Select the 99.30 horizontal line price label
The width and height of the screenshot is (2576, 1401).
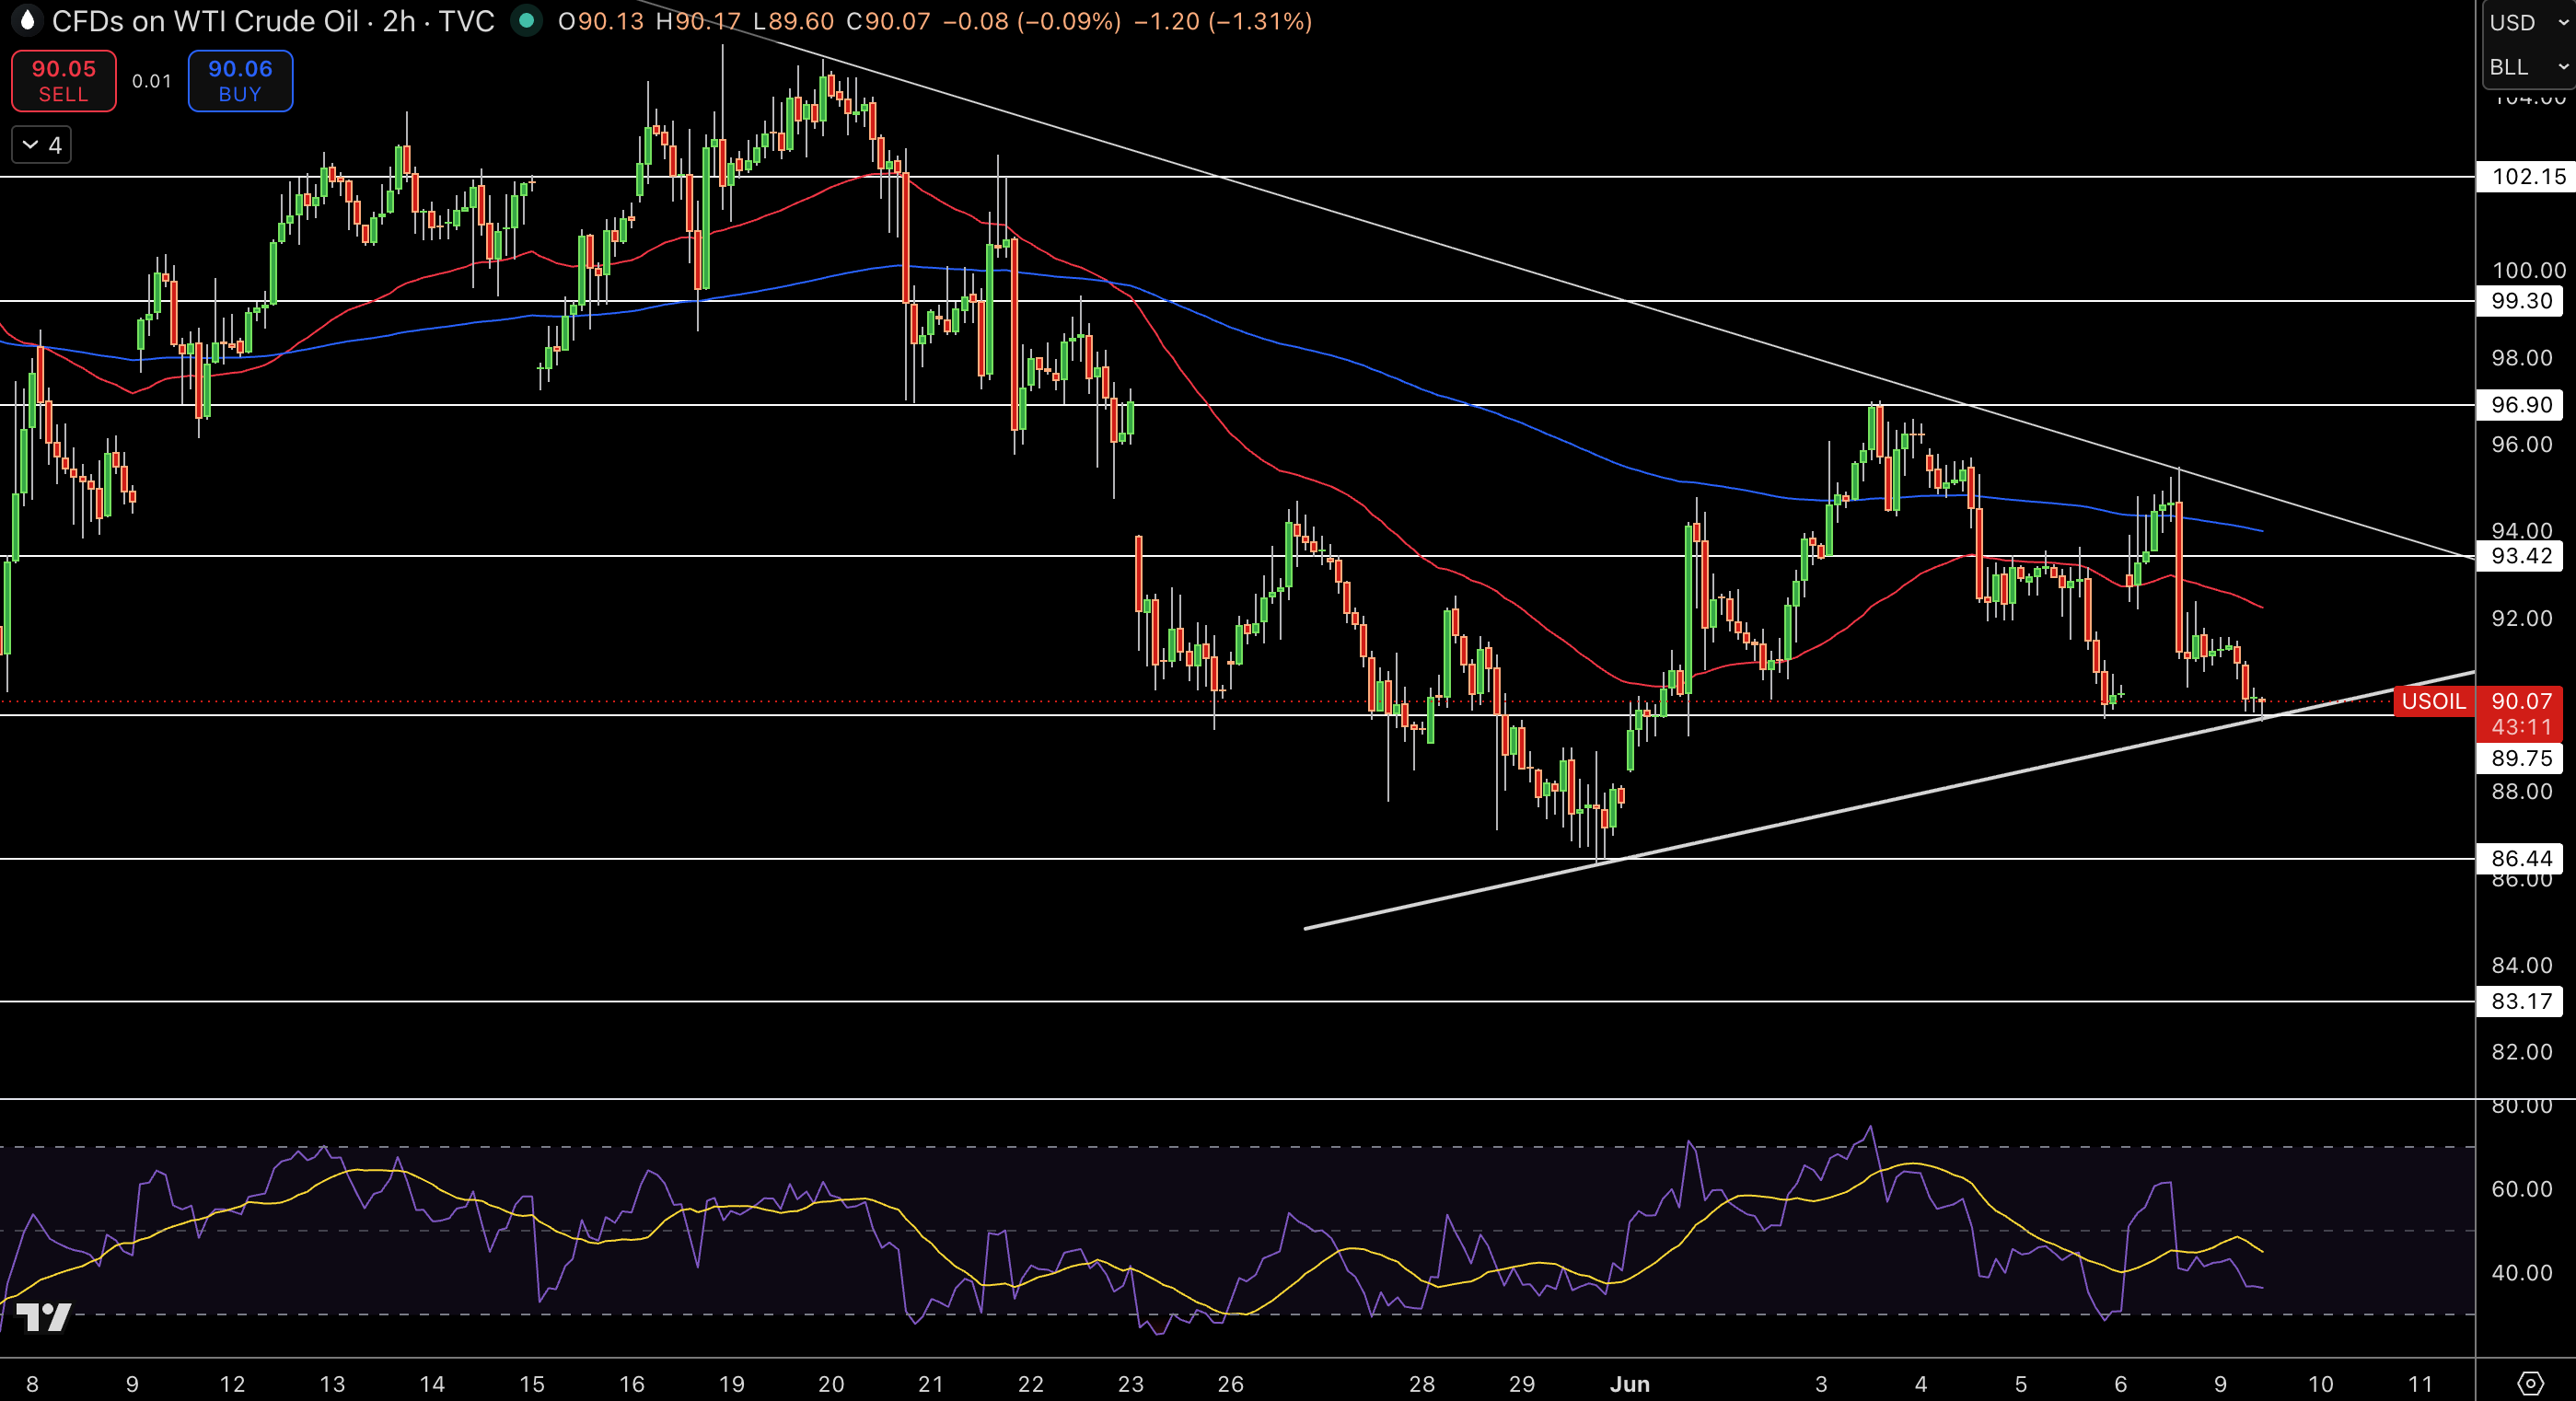tap(2520, 301)
